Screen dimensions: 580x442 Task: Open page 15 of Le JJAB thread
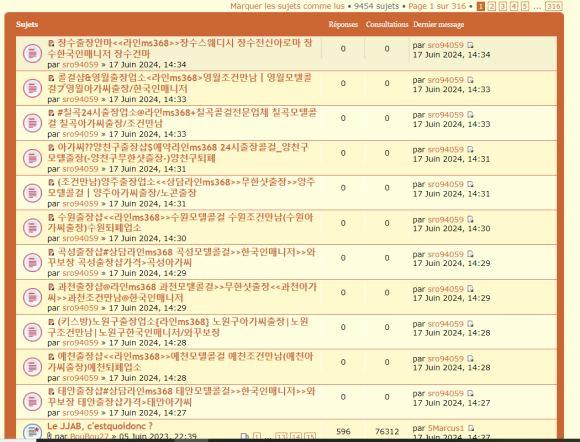(310, 437)
